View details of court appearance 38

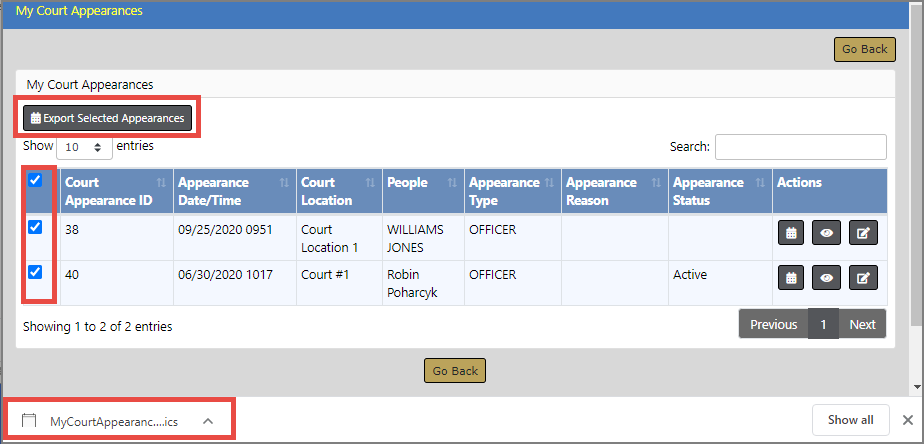click(826, 233)
